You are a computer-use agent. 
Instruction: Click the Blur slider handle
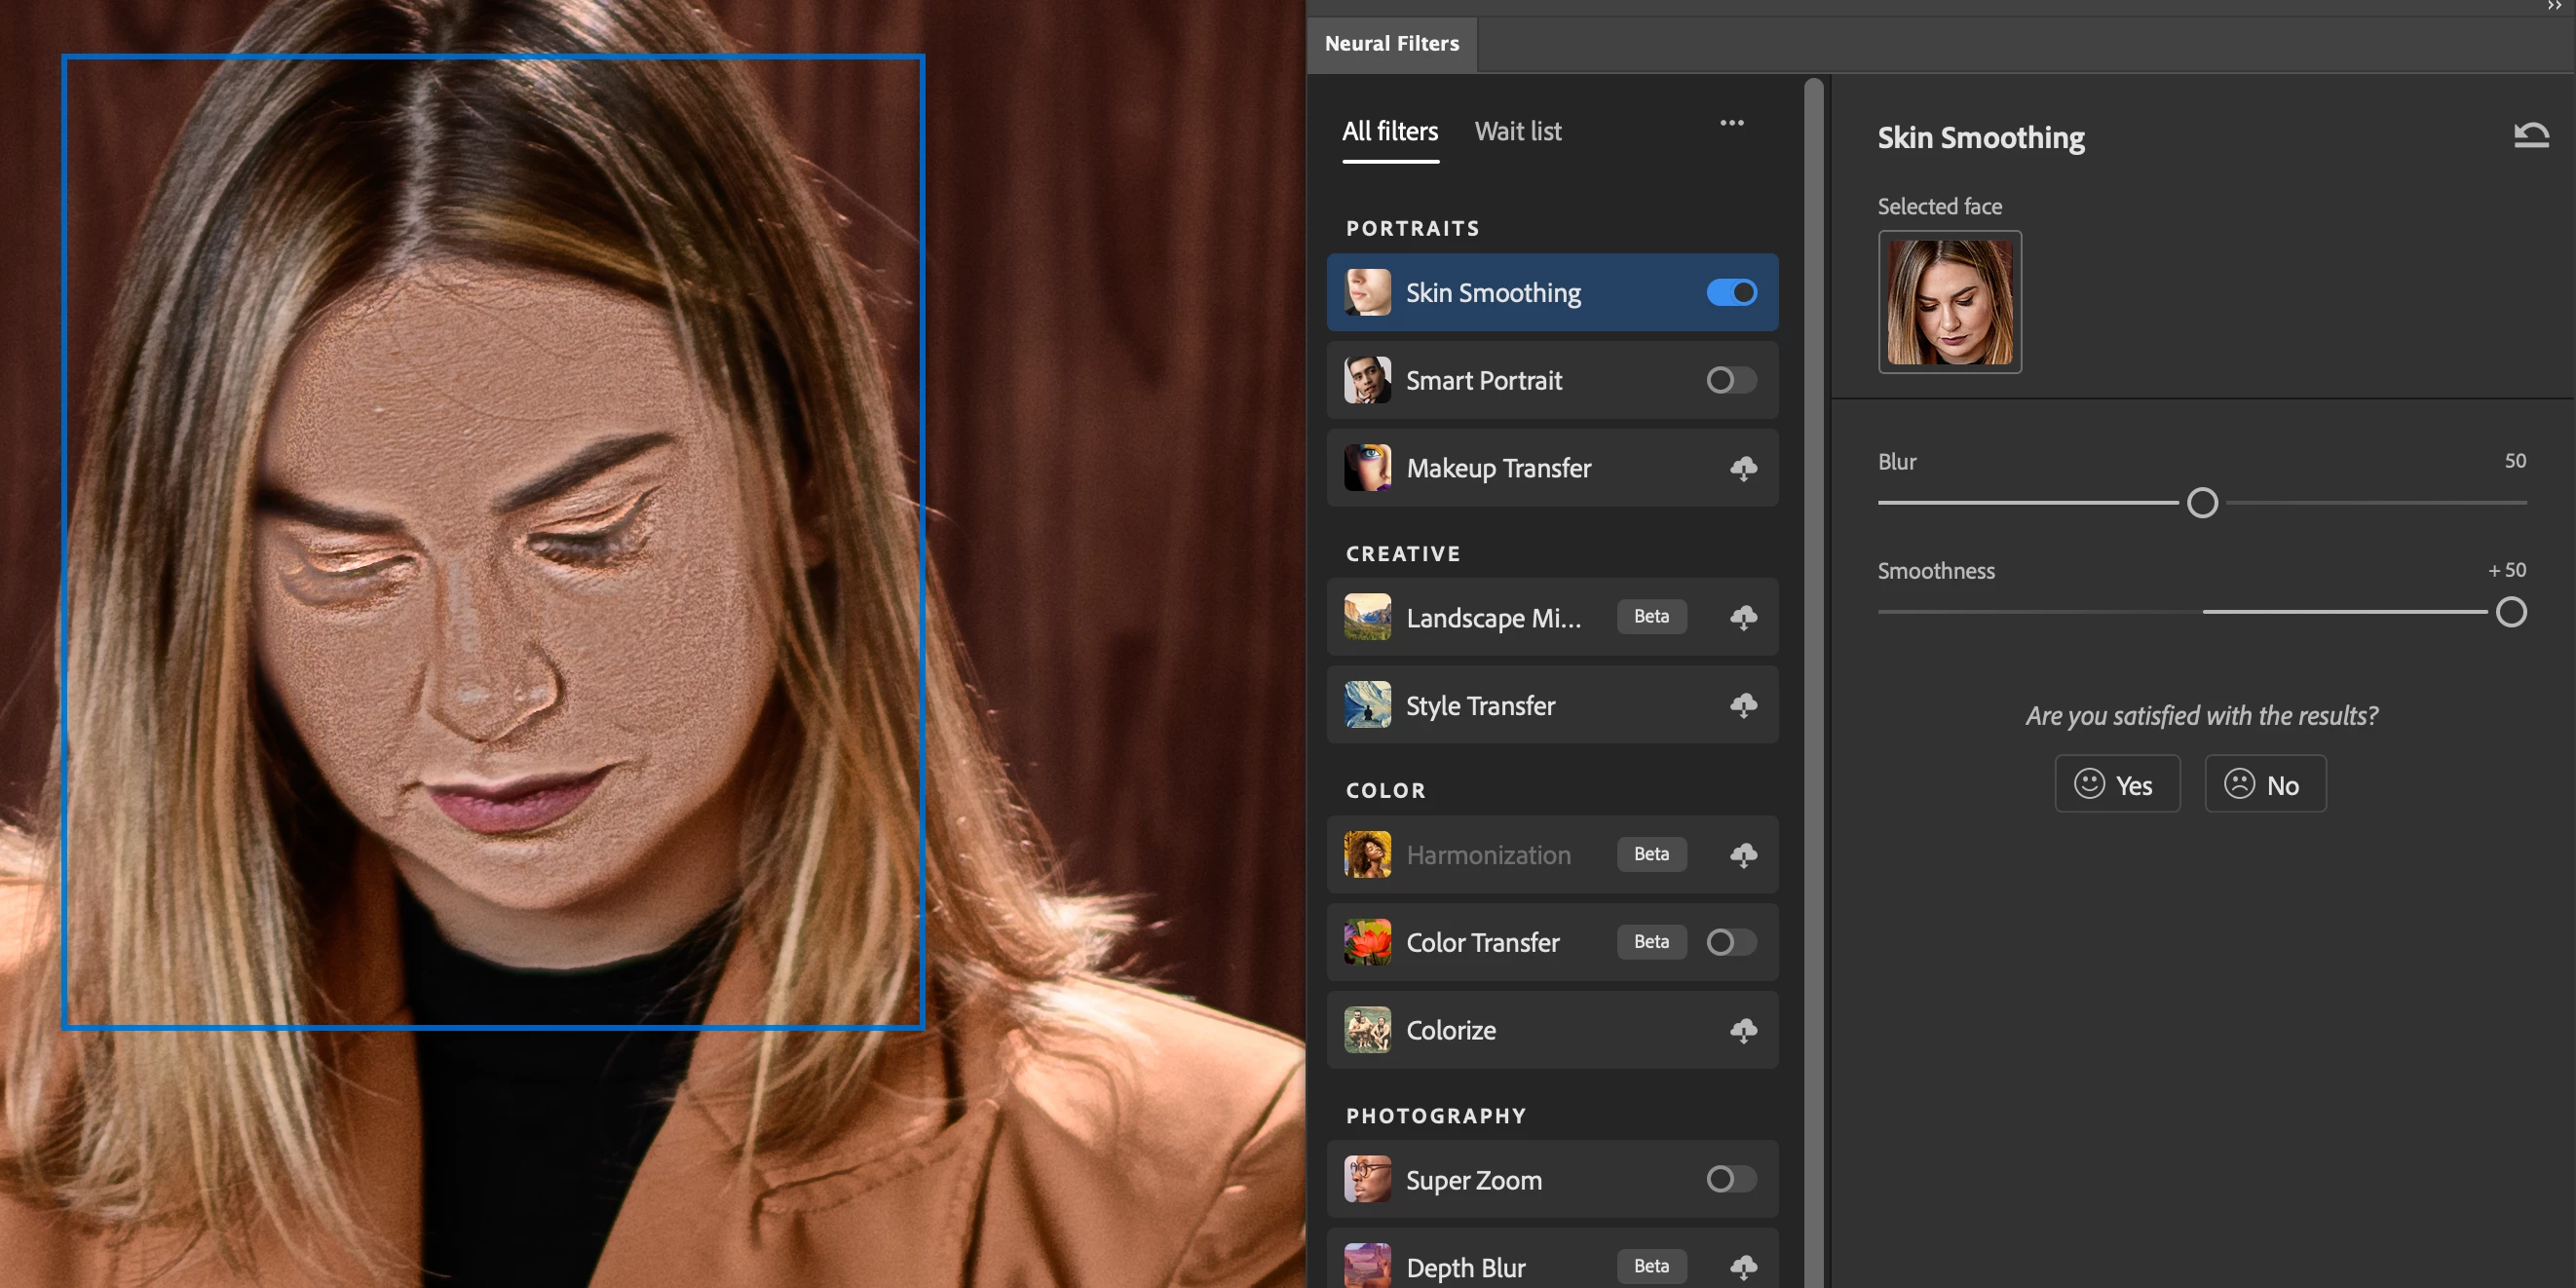tap(2202, 503)
